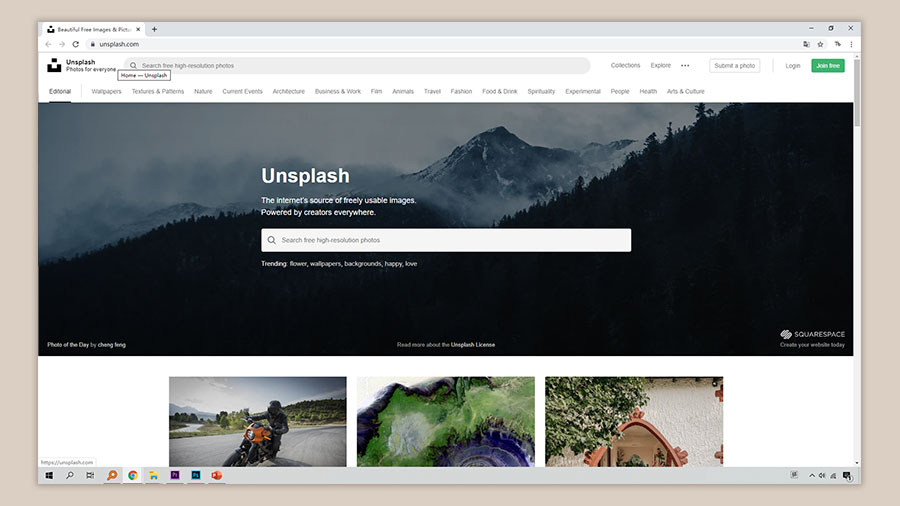900x506 pixels.
Task: Close the Beautiful Free Images tab
Action: tap(138, 29)
